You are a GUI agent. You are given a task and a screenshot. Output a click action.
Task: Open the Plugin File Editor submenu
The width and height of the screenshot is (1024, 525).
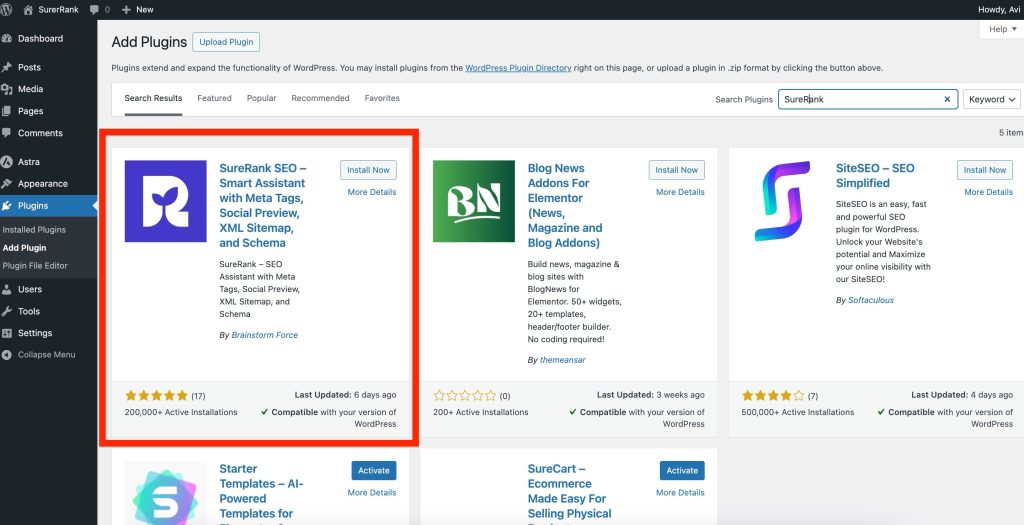[35, 266]
